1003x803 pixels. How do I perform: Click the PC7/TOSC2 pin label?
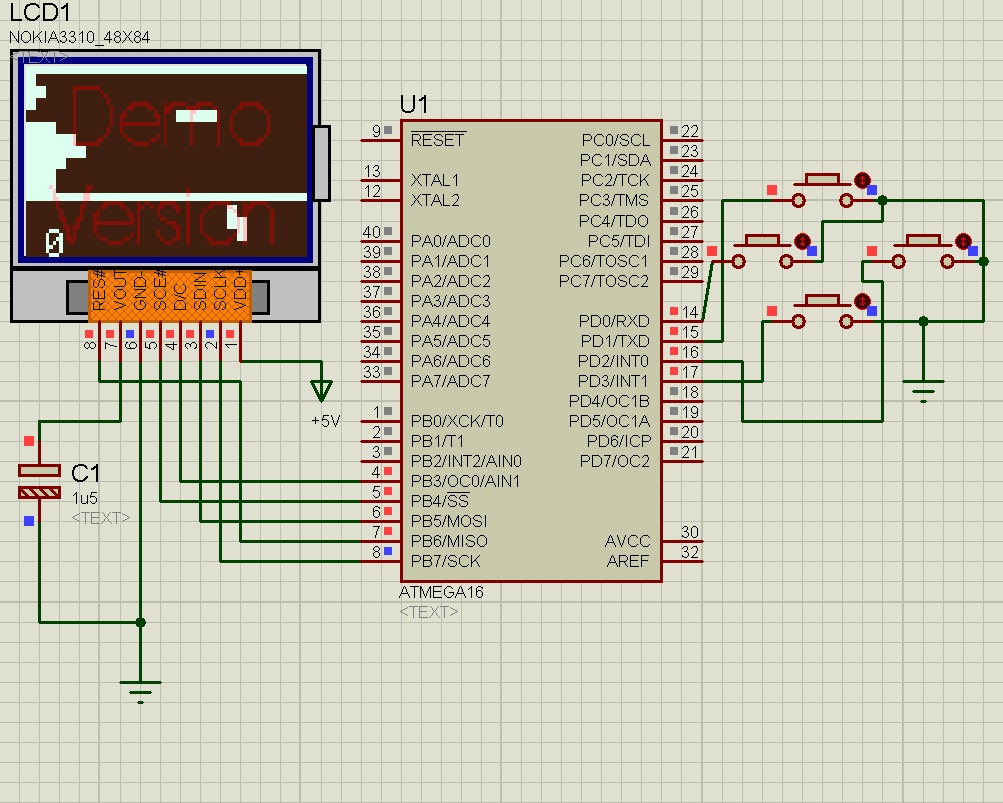click(x=604, y=282)
